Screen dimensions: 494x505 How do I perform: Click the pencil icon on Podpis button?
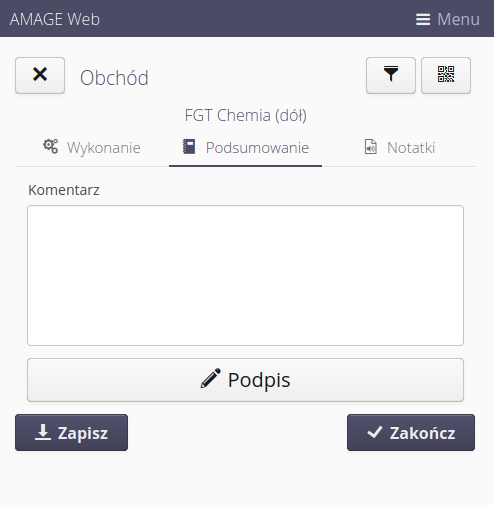tap(210, 378)
